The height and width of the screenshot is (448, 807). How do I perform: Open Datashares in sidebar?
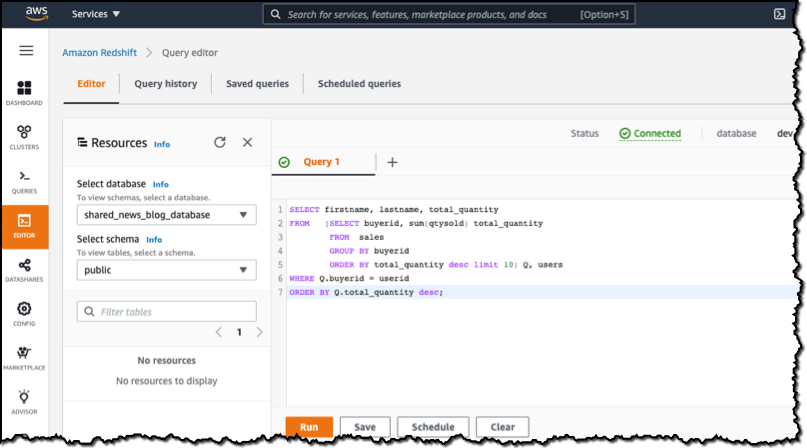tap(24, 270)
